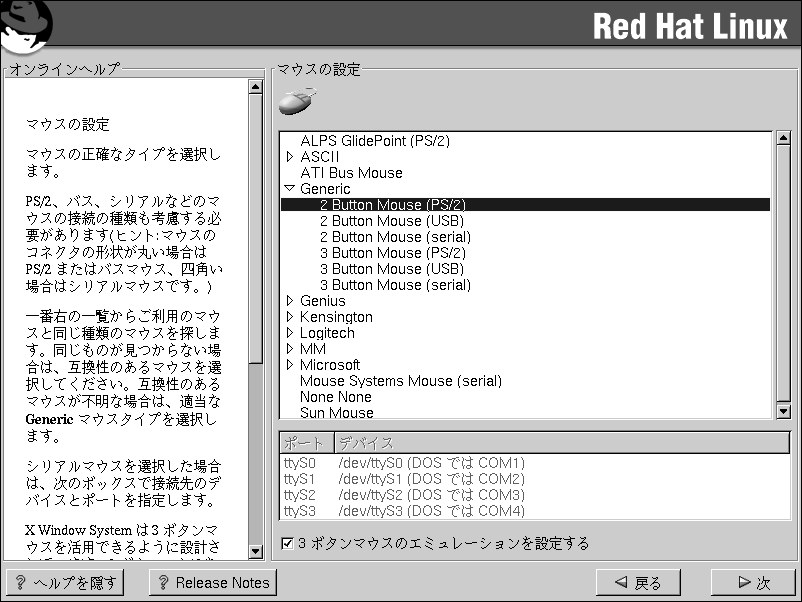Select 3 Button Mouse (USB)

coord(391,269)
